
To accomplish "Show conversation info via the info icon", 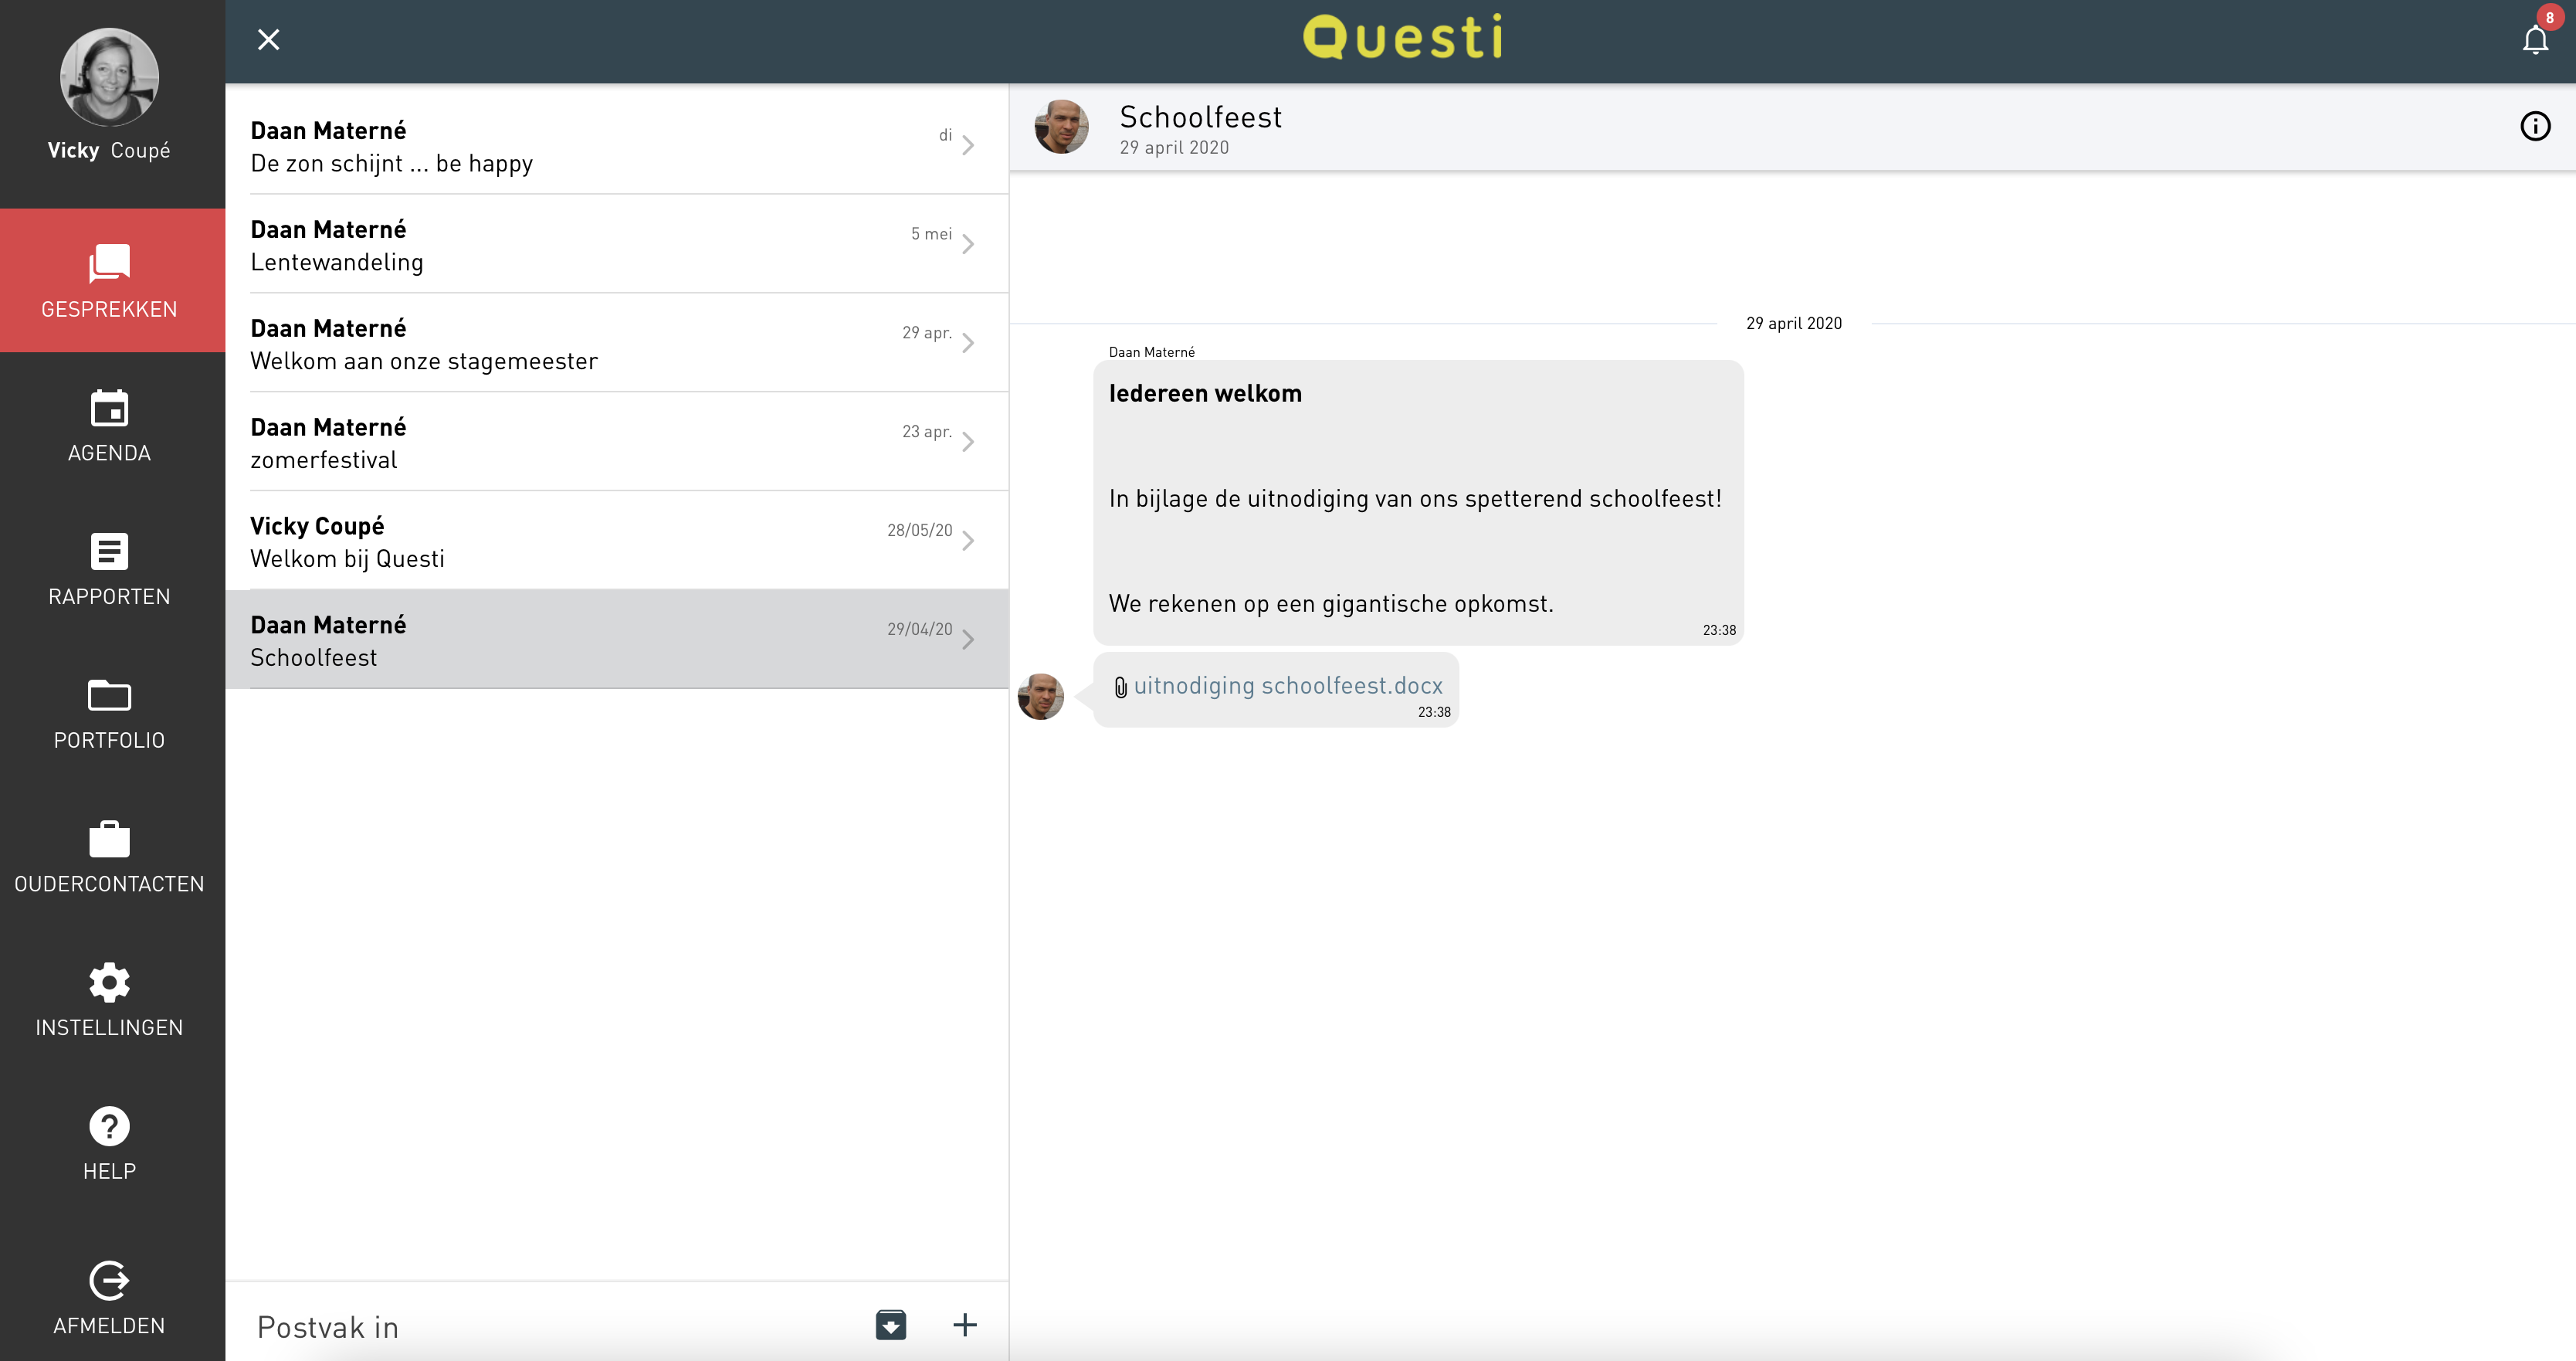I will tap(2535, 126).
